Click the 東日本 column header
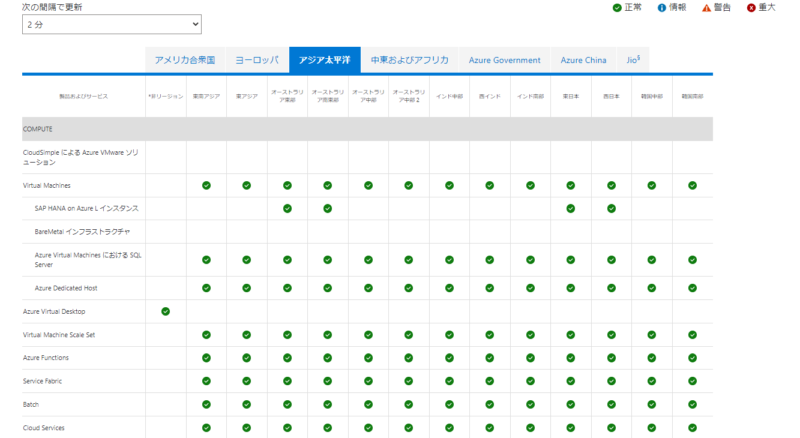 570,96
